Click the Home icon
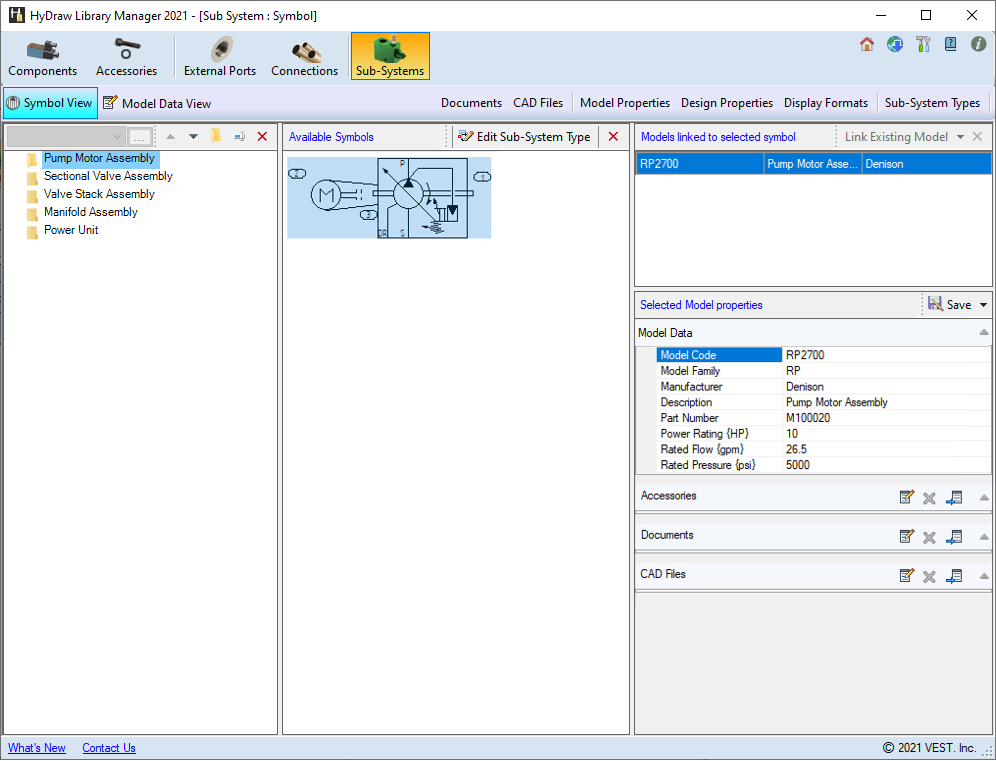 tap(866, 44)
